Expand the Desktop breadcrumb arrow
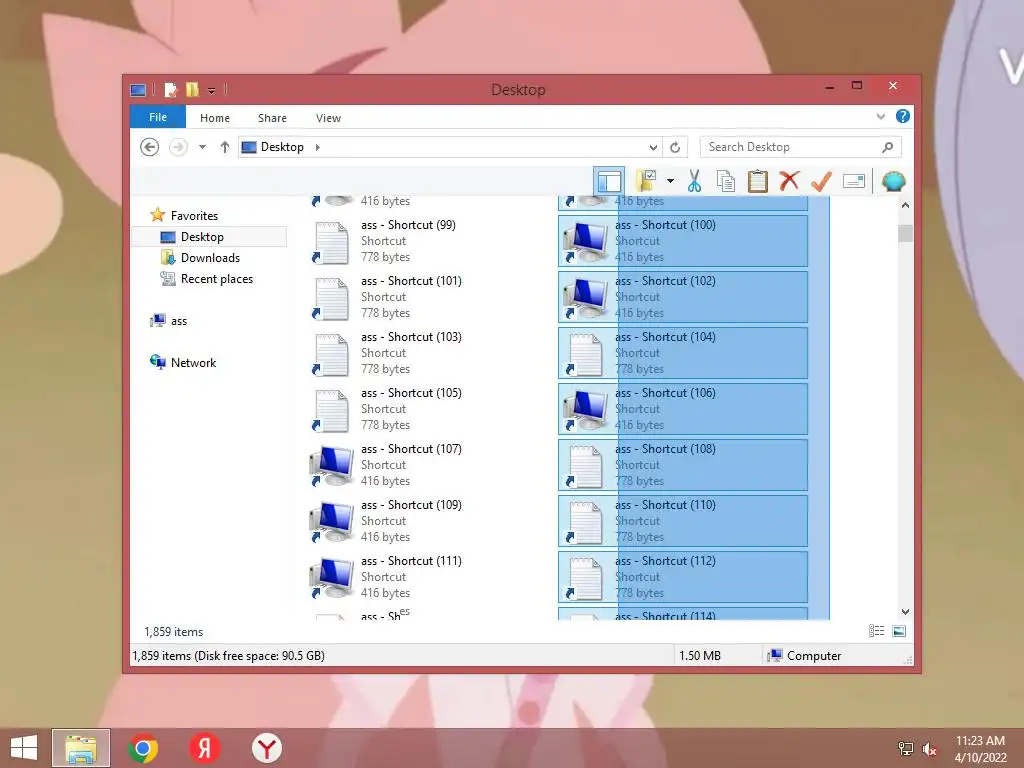Image resolution: width=1024 pixels, height=768 pixels. 317,147
